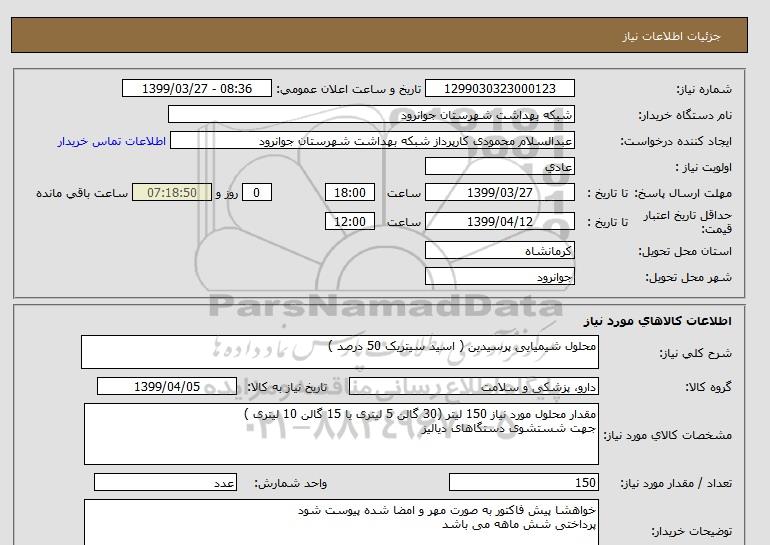The height and width of the screenshot is (545, 770).
Task: Select the delivery city field جوانرود
Action: click(499, 276)
